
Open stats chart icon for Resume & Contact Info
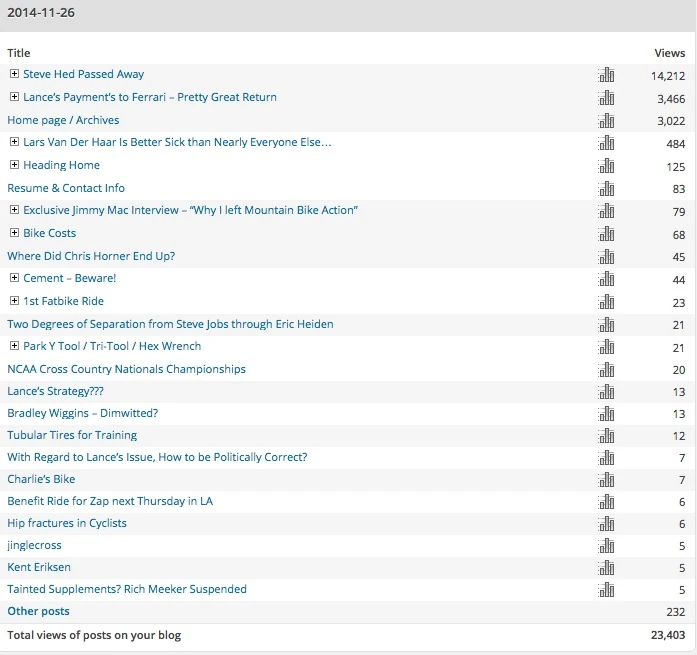(606, 188)
